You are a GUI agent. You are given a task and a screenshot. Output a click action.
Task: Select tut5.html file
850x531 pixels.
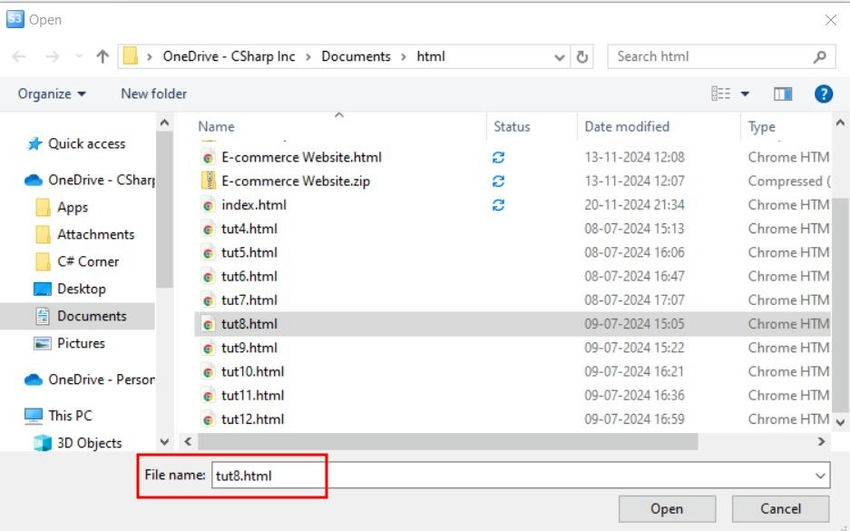tap(249, 252)
